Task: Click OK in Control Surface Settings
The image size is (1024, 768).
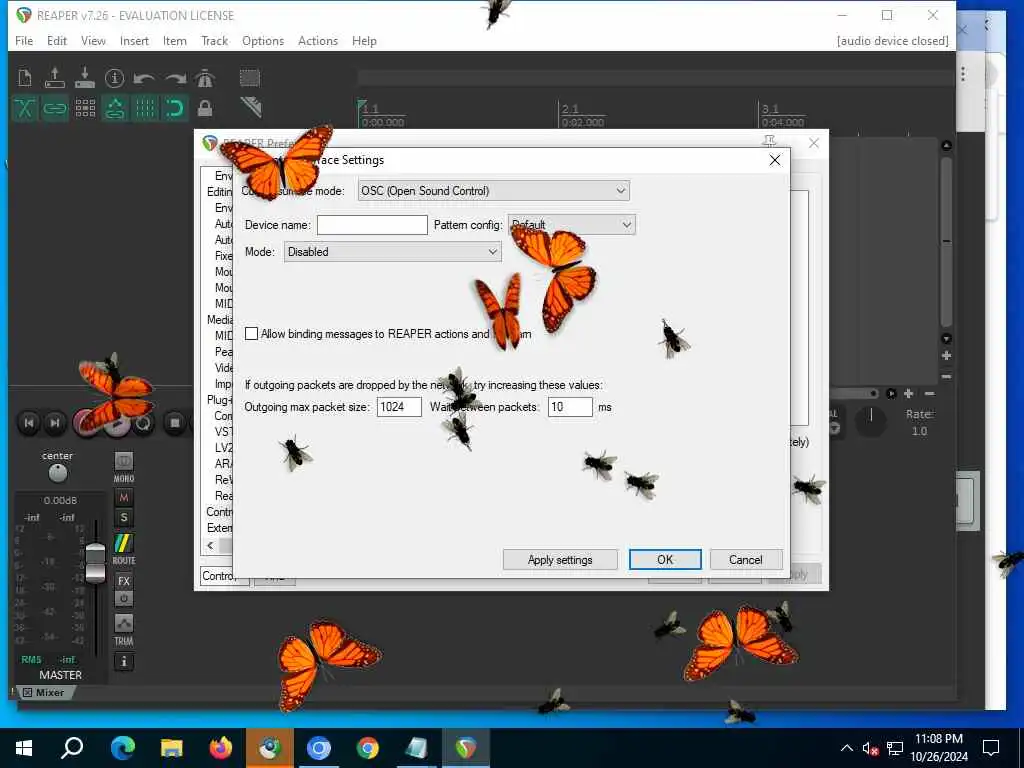Action: click(x=665, y=560)
